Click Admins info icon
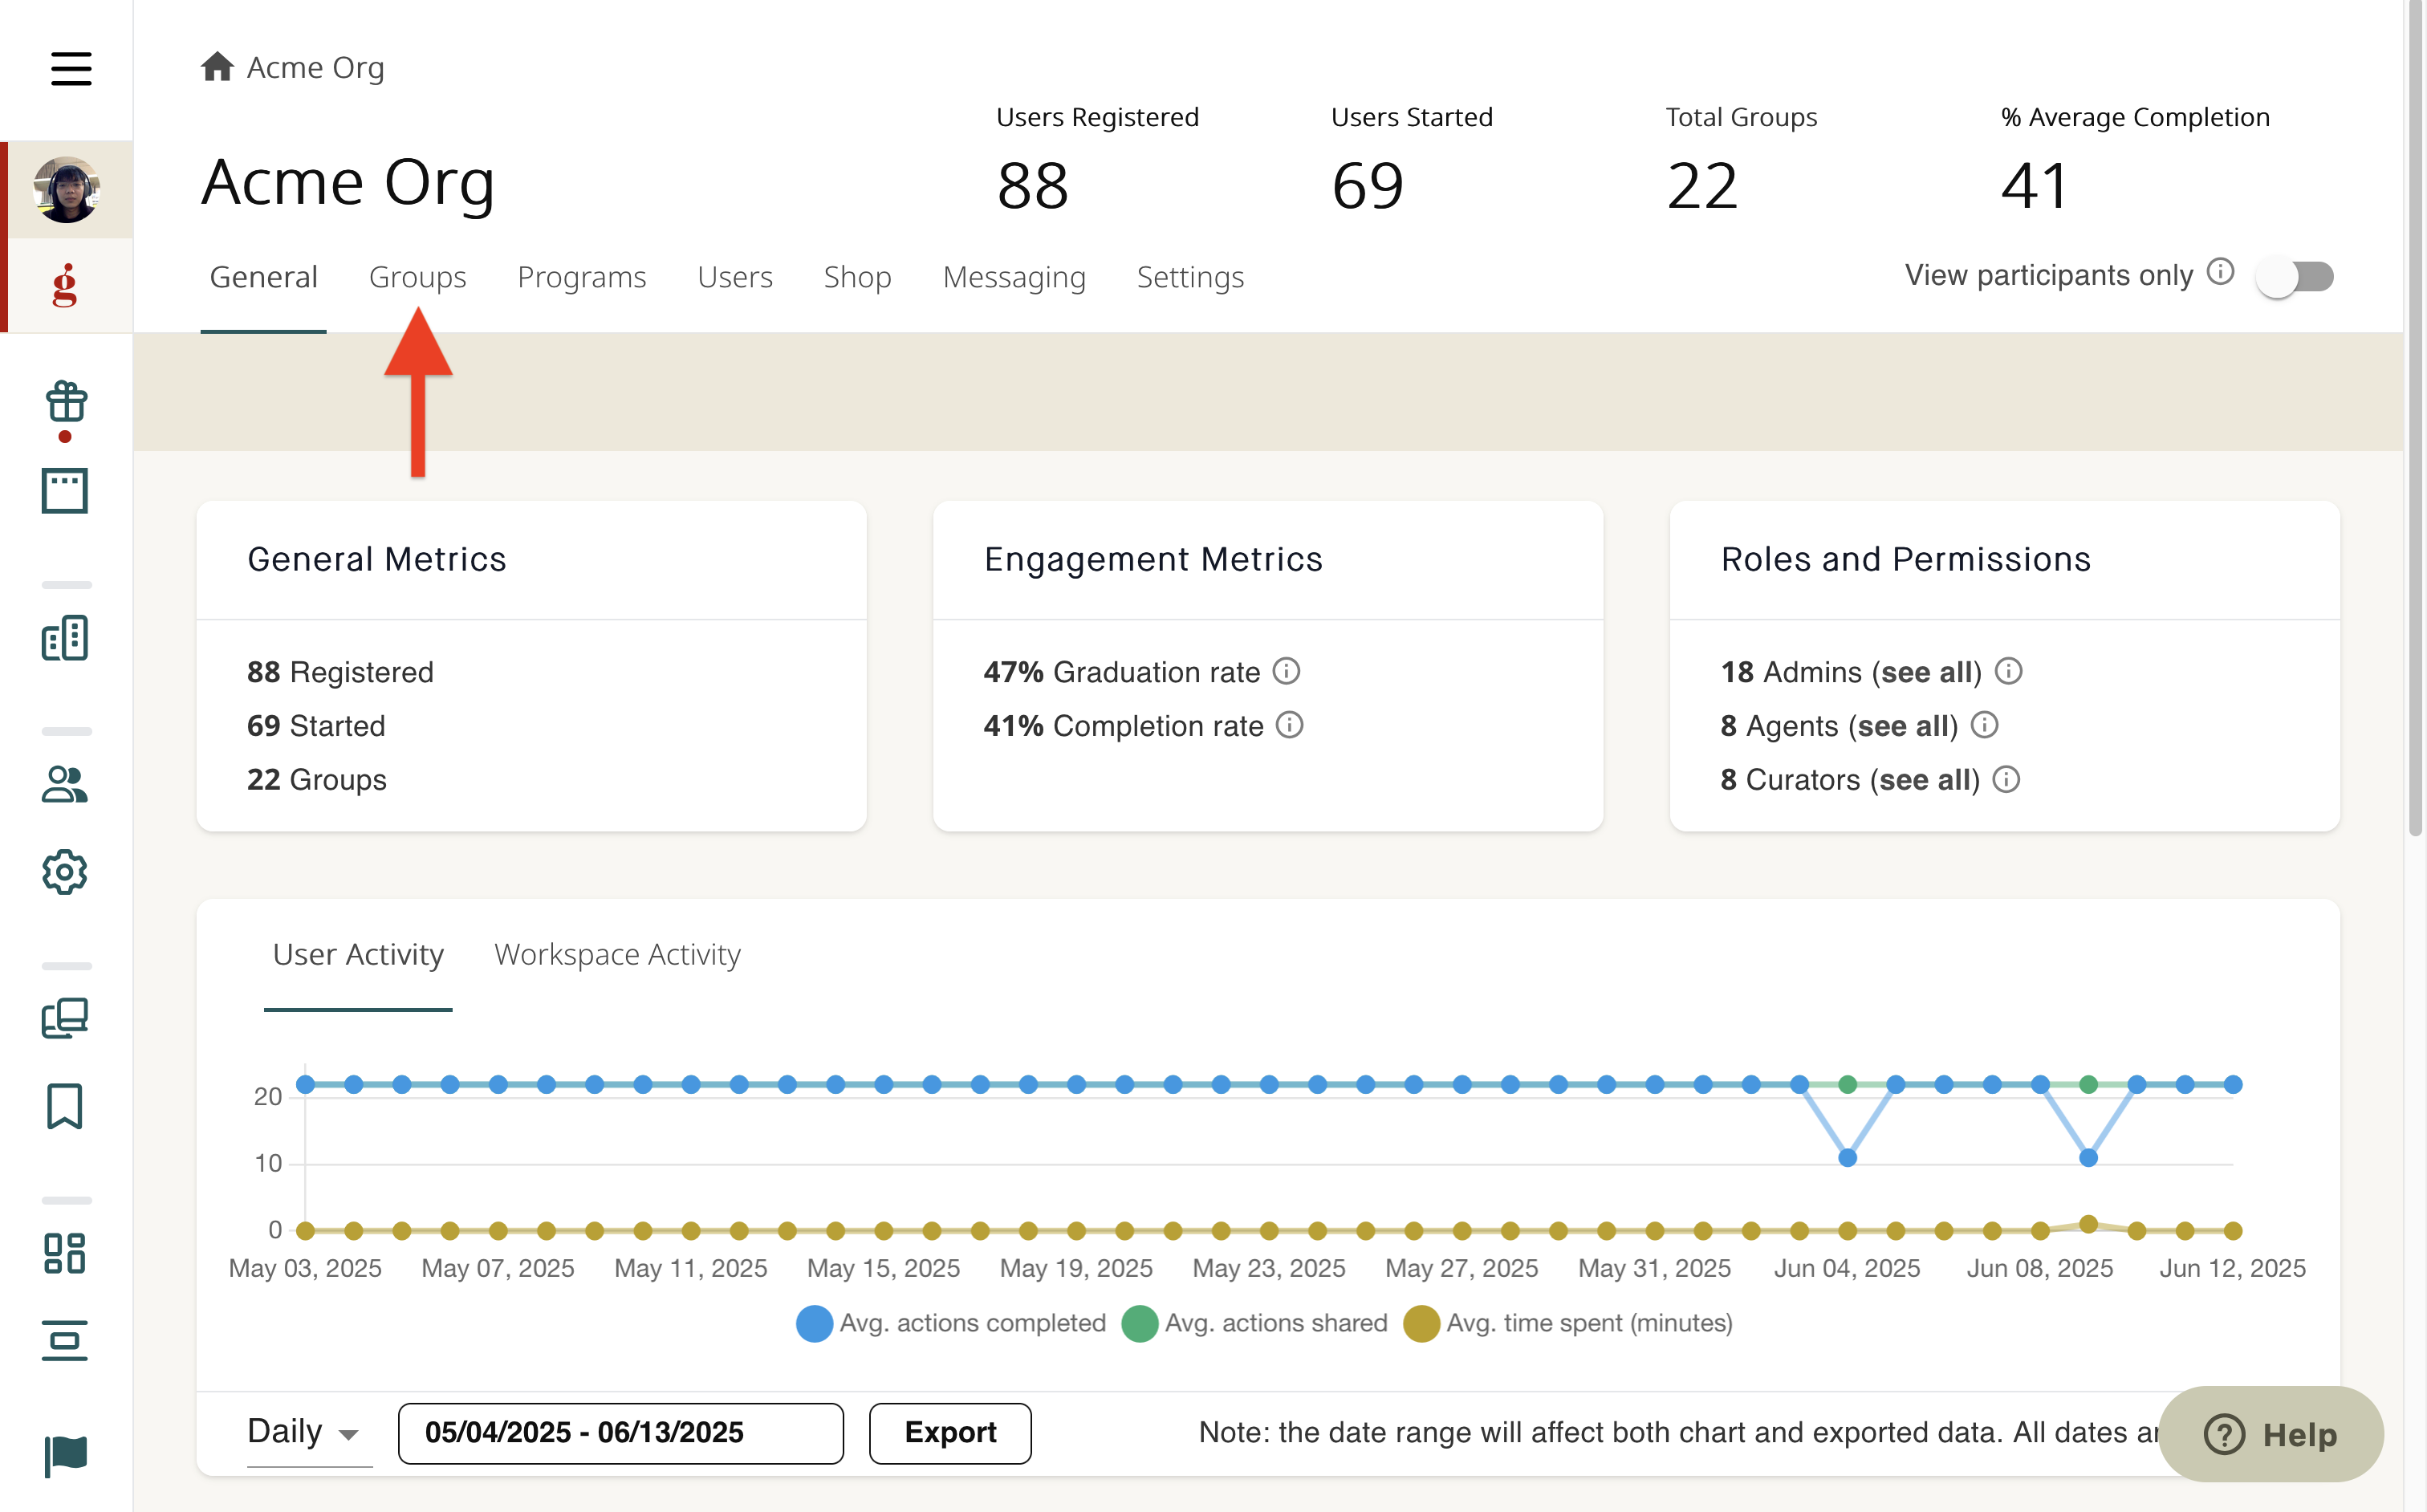This screenshot has height=1512, width=2427. pyautogui.click(x=2008, y=671)
